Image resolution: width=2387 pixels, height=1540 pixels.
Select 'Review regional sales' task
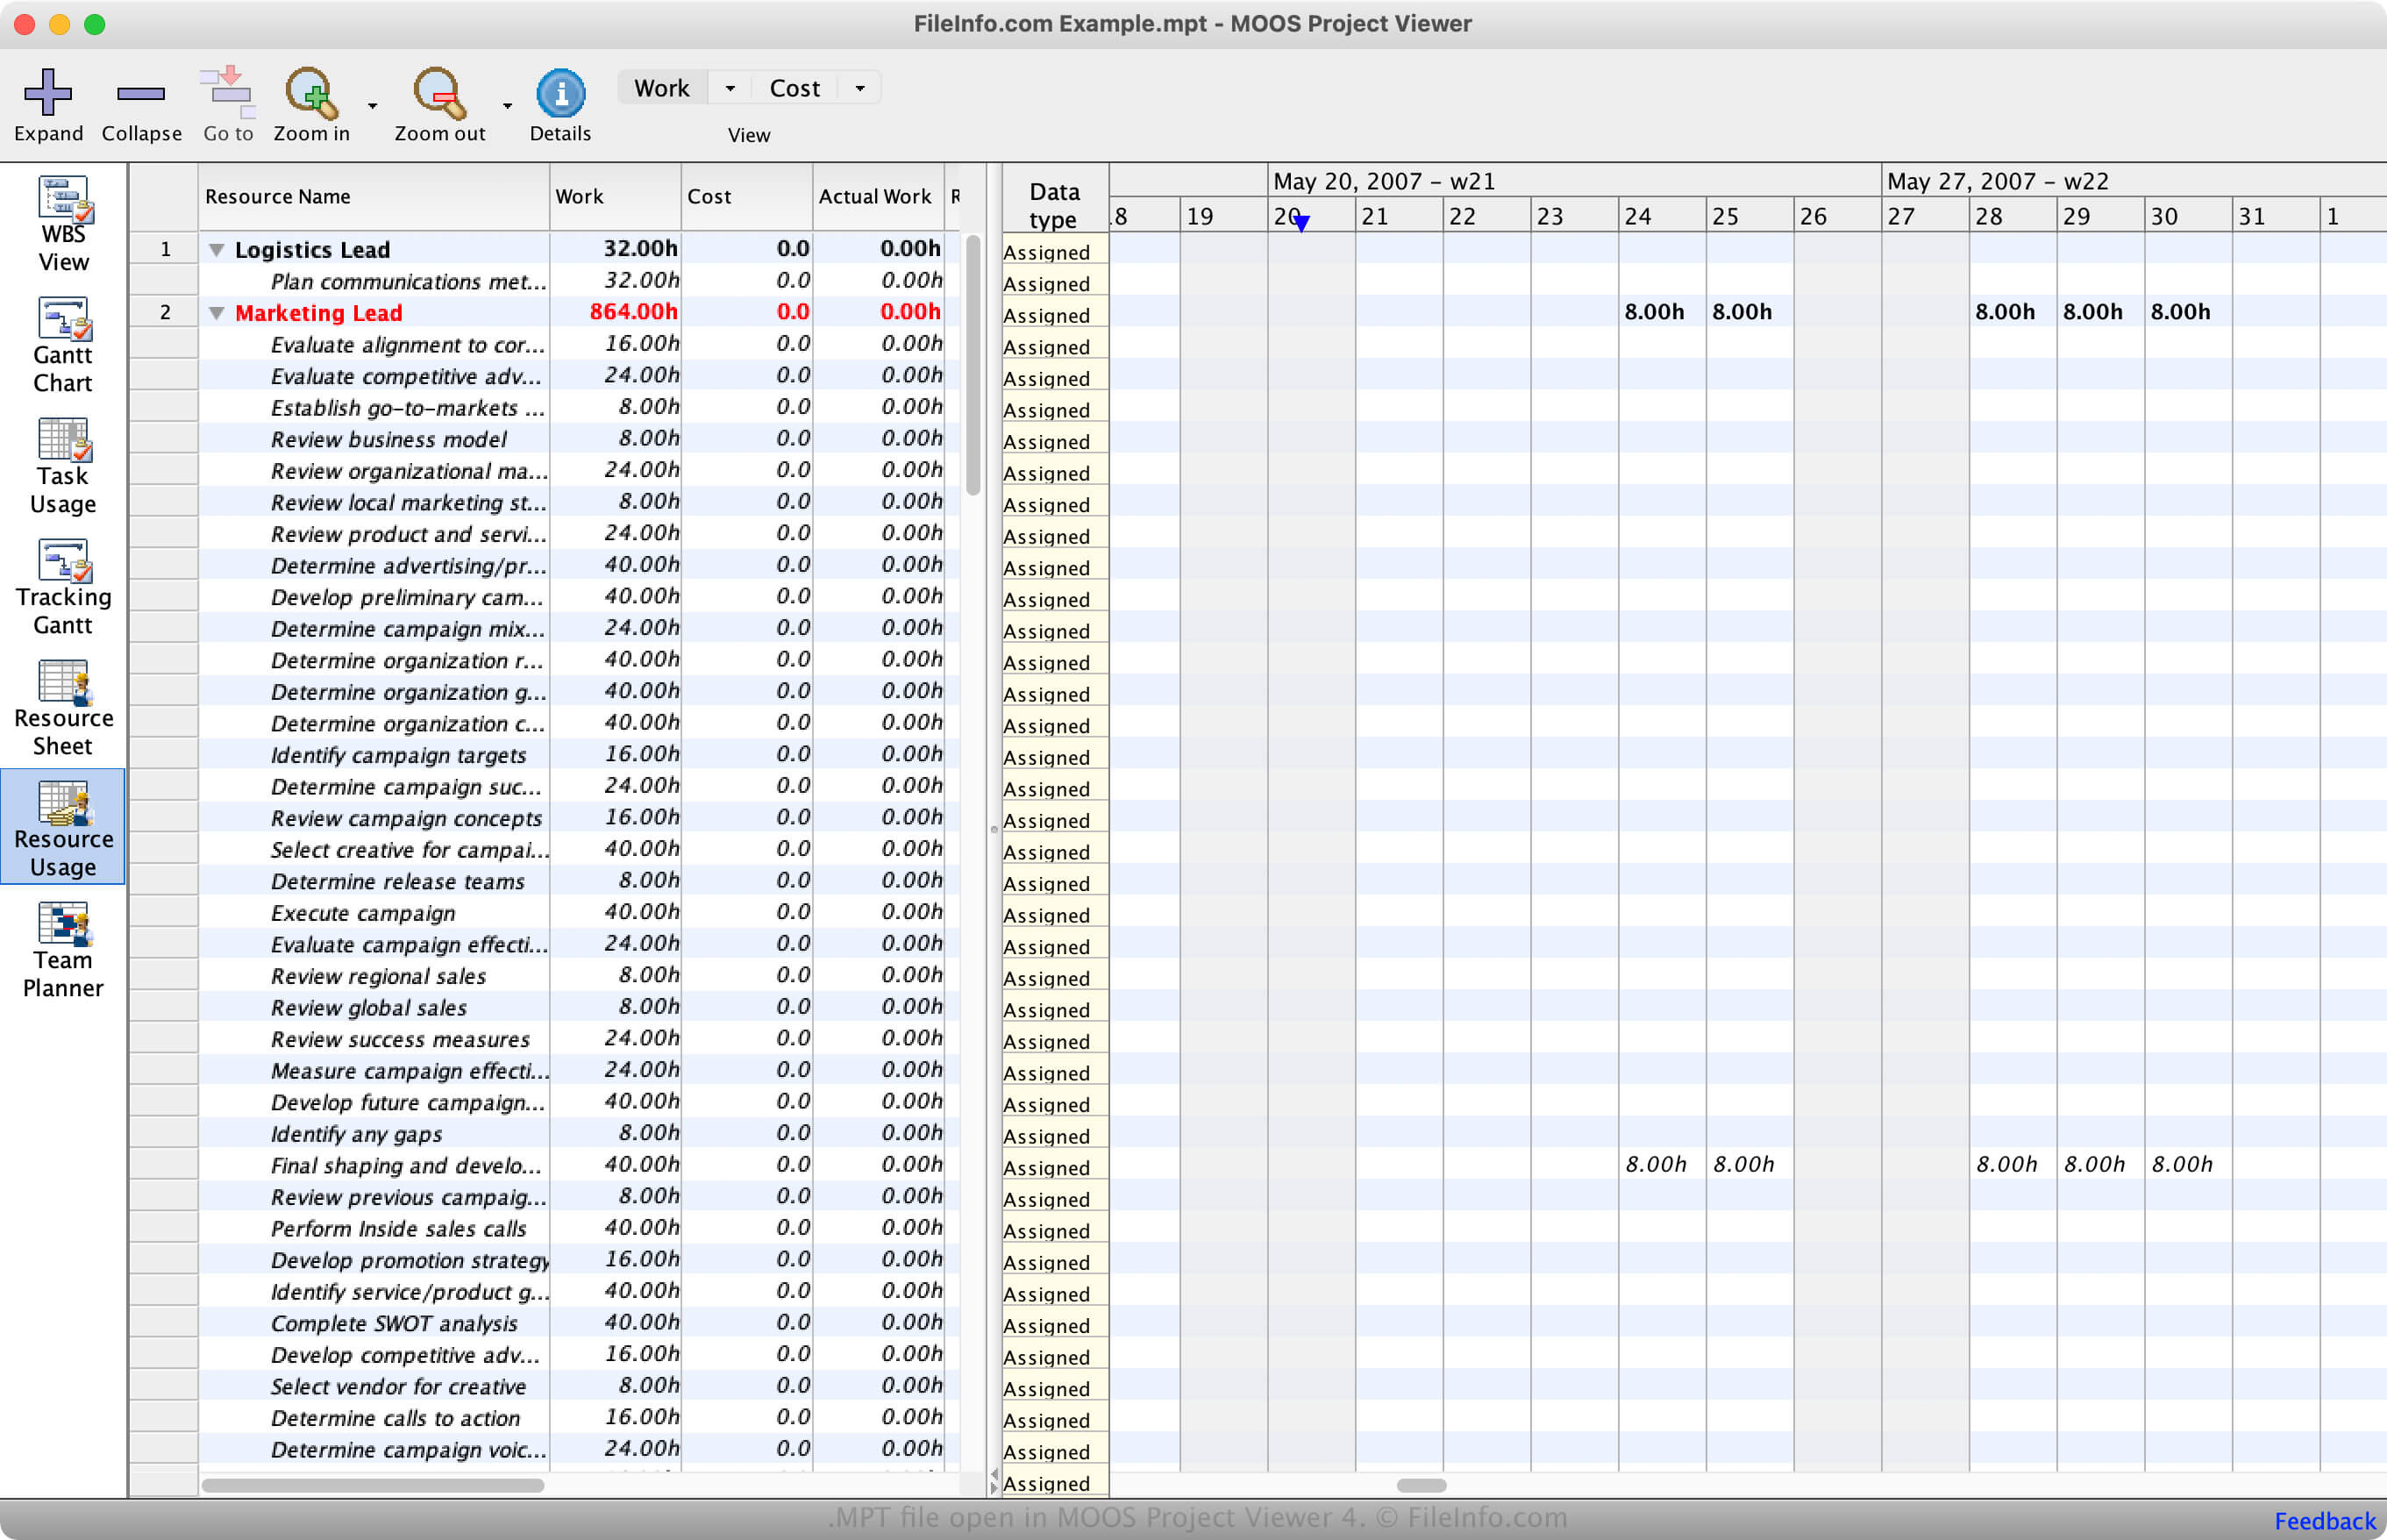pyautogui.click(x=378, y=976)
